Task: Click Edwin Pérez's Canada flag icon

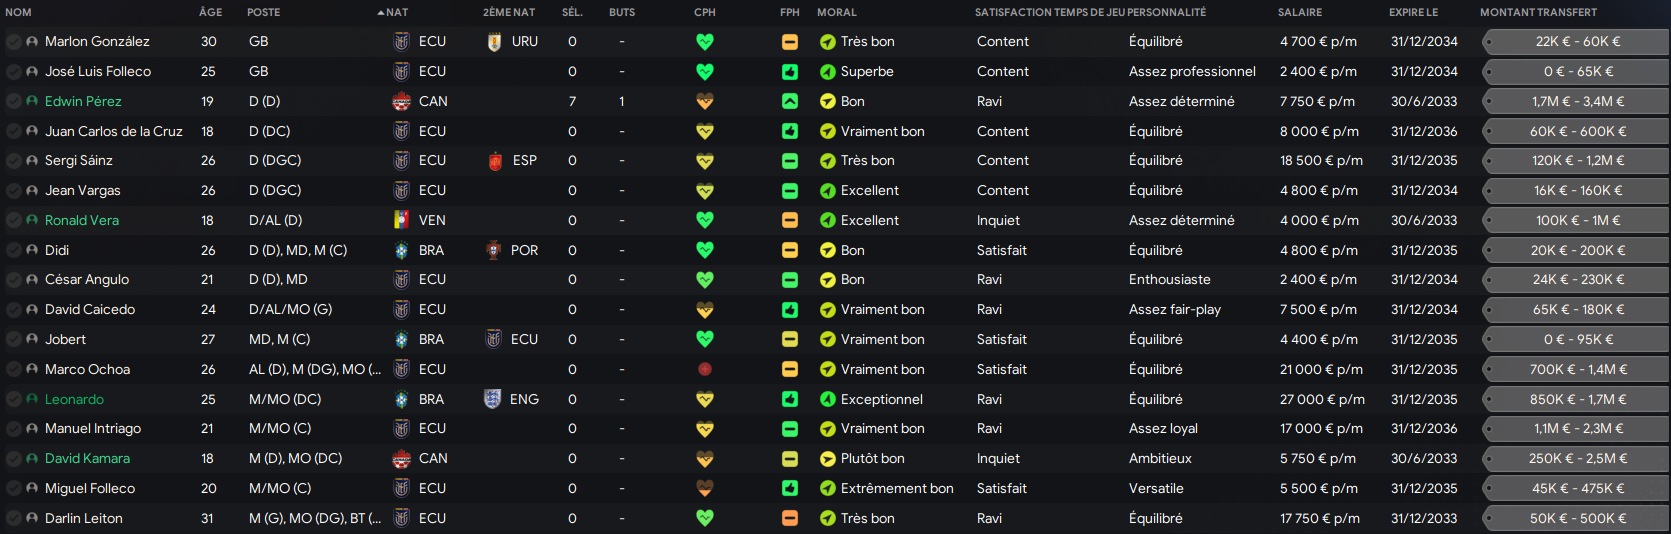Action: click(x=401, y=101)
